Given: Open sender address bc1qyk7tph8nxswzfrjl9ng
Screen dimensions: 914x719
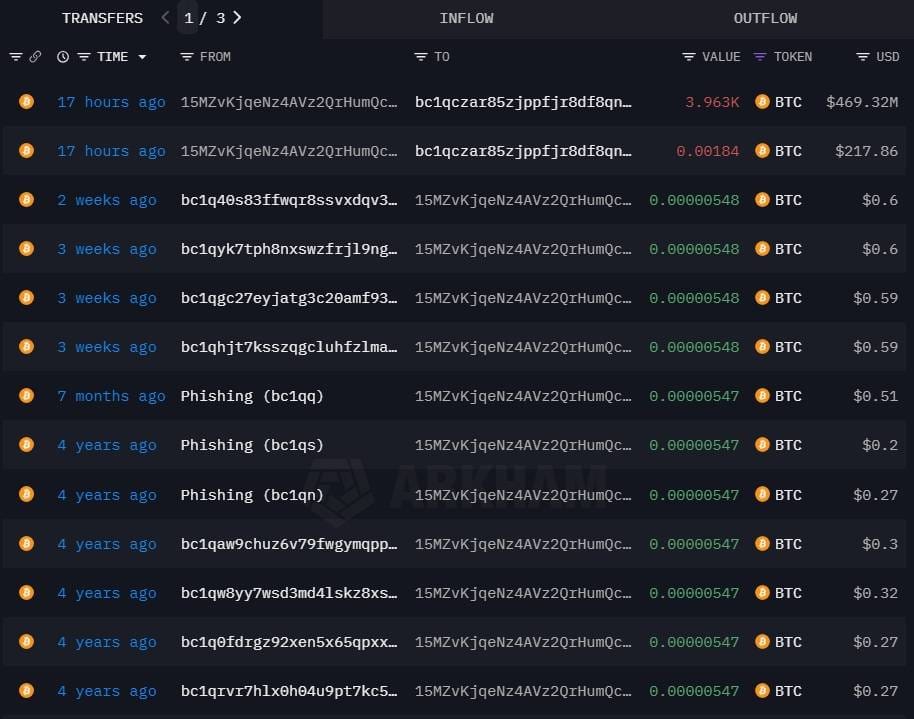Looking at the screenshot, I should coord(289,249).
